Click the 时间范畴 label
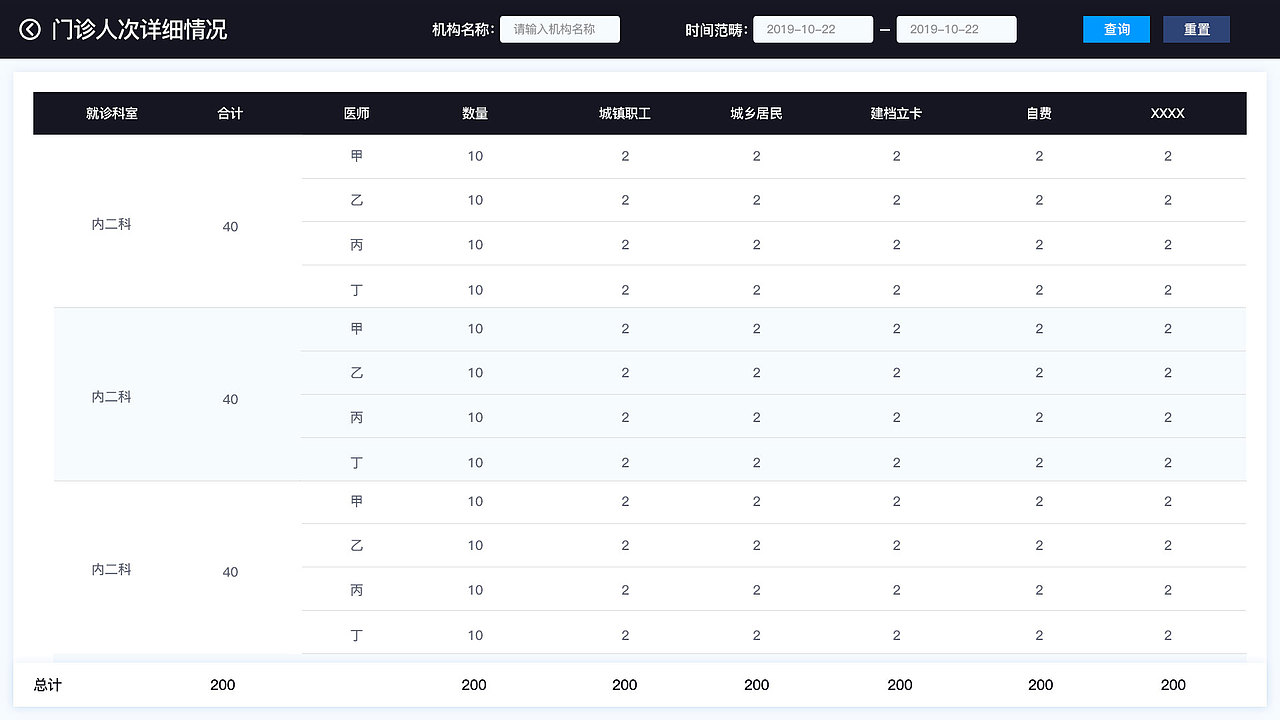 (x=716, y=30)
